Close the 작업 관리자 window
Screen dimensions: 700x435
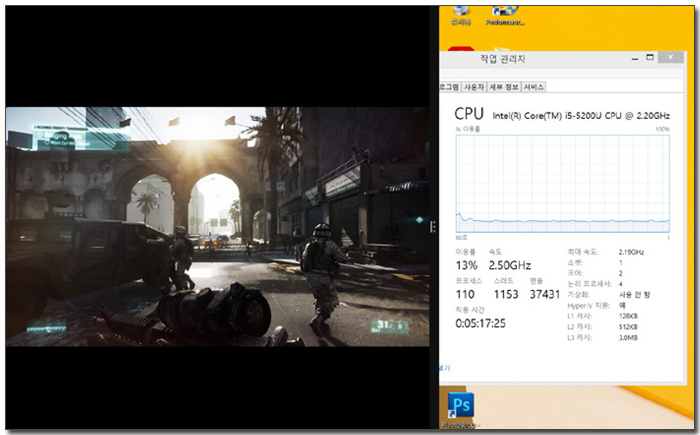[x=671, y=57]
